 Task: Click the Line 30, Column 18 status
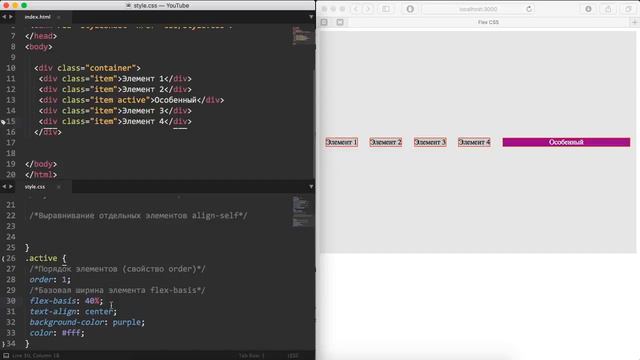click(36, 356)
